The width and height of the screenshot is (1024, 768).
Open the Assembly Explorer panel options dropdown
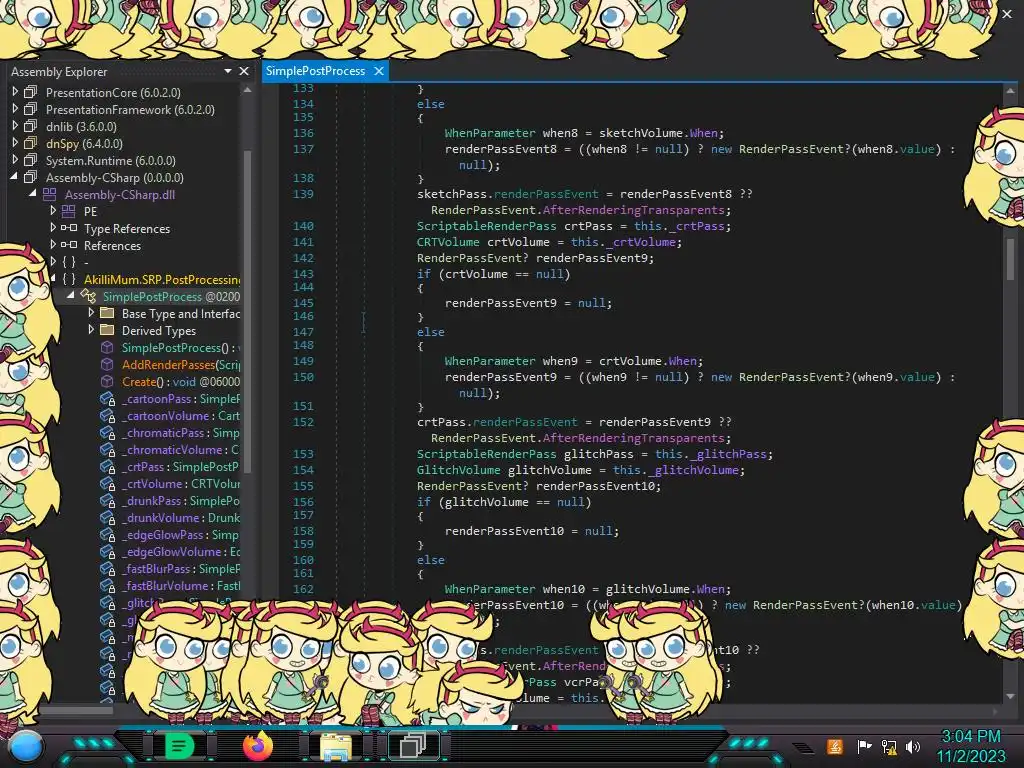click(228, 71)
